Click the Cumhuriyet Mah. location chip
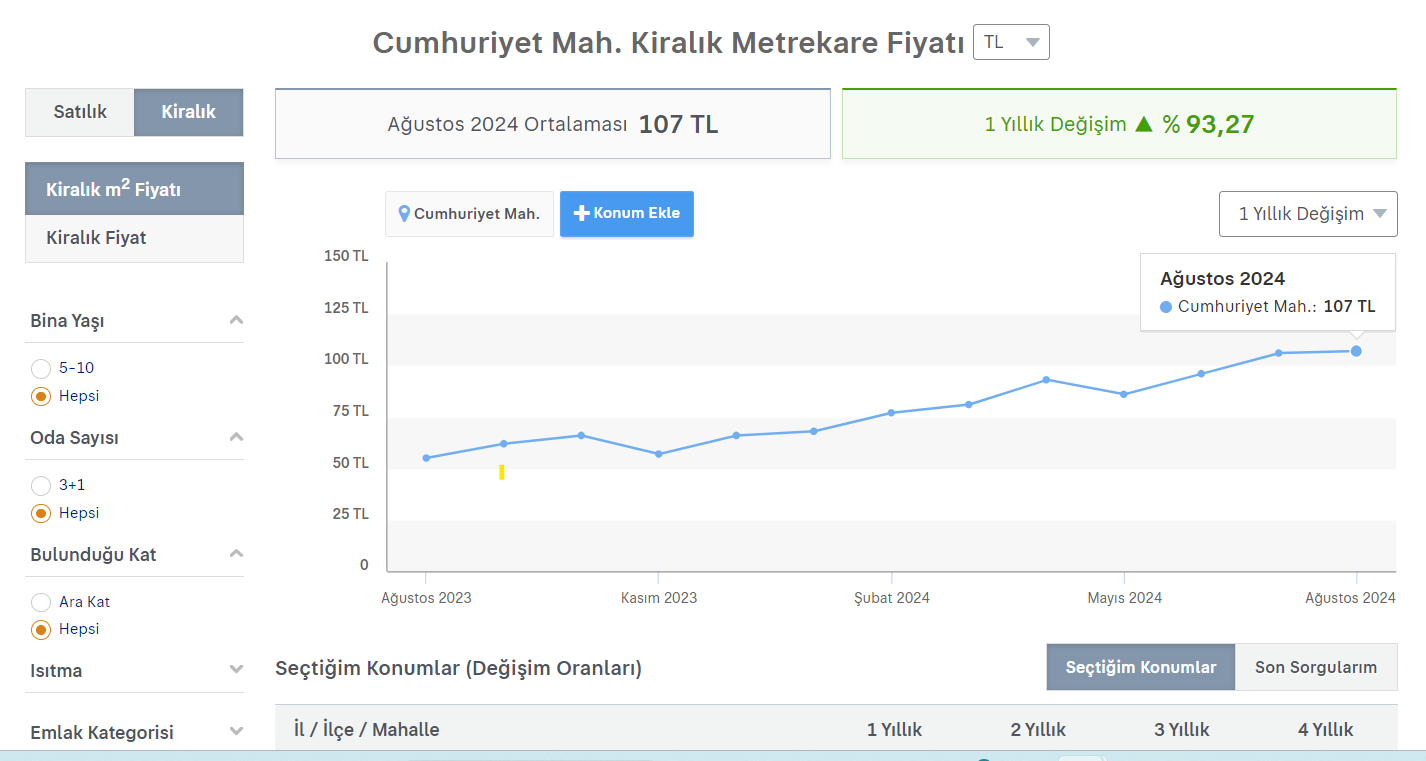Viewport: 1426px width, 761px height. click(469, 214)
